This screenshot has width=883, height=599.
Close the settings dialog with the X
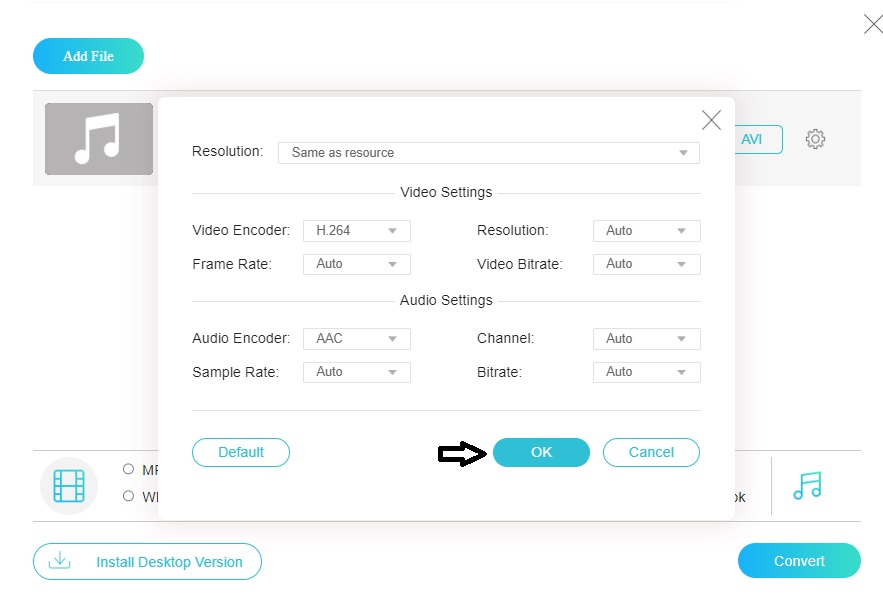[x=711, y=121]
